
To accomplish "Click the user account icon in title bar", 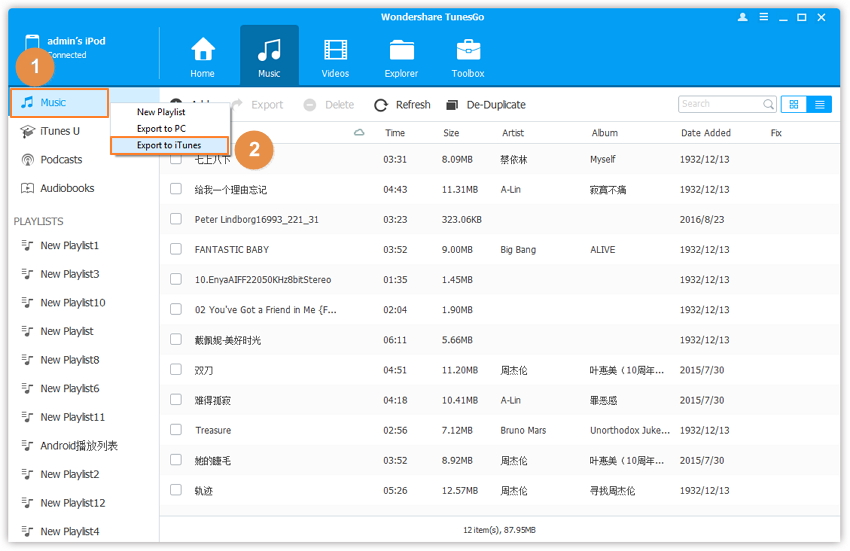I will point(743,17).
